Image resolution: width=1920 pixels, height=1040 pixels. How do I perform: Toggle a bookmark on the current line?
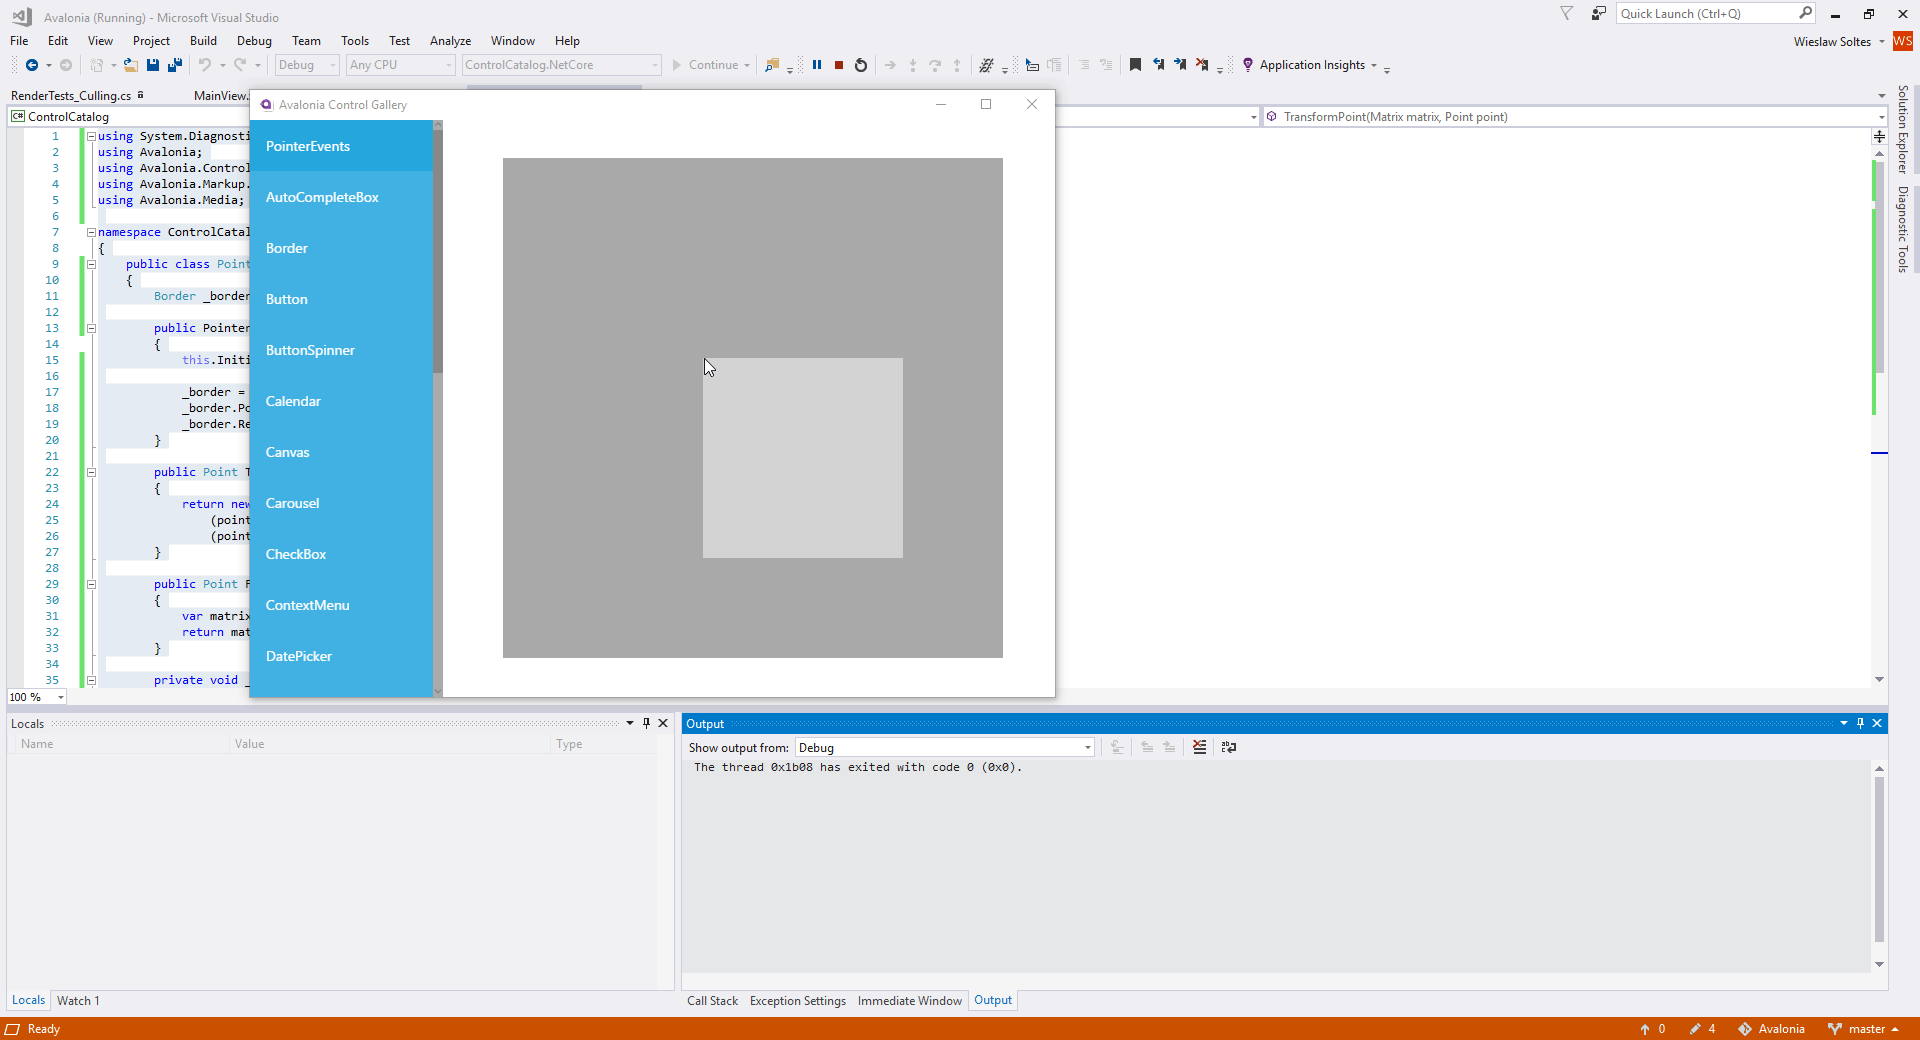coord(1134,65)
